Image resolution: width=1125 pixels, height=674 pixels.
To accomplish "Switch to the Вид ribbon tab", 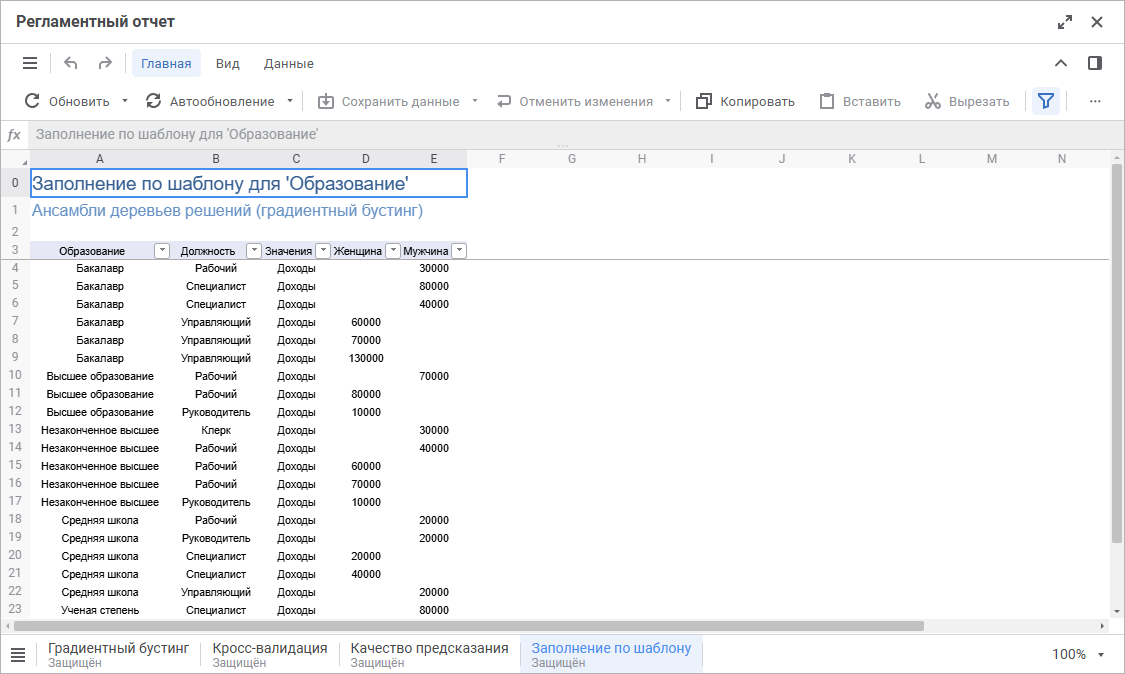I will click(227, 63).
